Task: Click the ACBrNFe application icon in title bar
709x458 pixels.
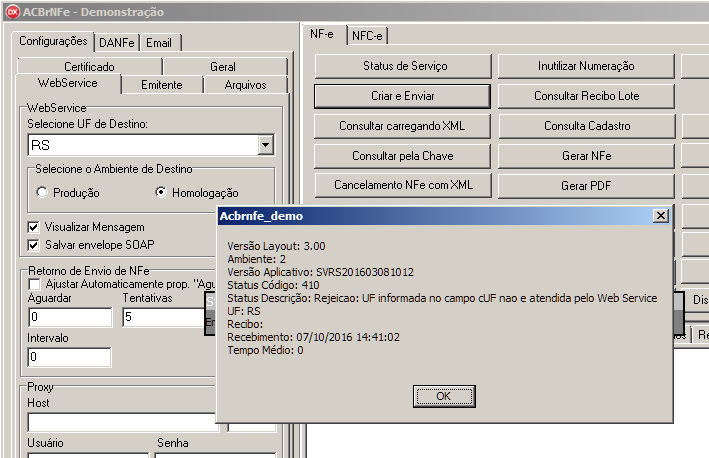Action: click(13, 12)
